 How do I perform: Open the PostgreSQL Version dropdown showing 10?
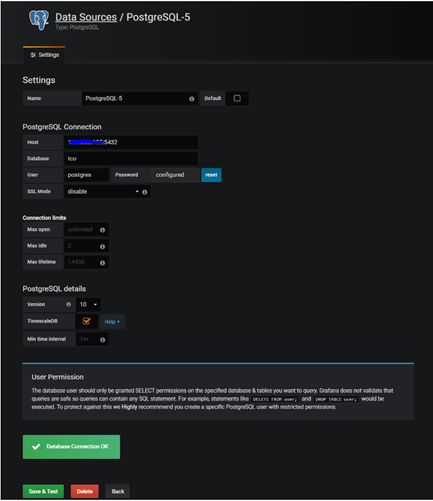coord(88,305)
